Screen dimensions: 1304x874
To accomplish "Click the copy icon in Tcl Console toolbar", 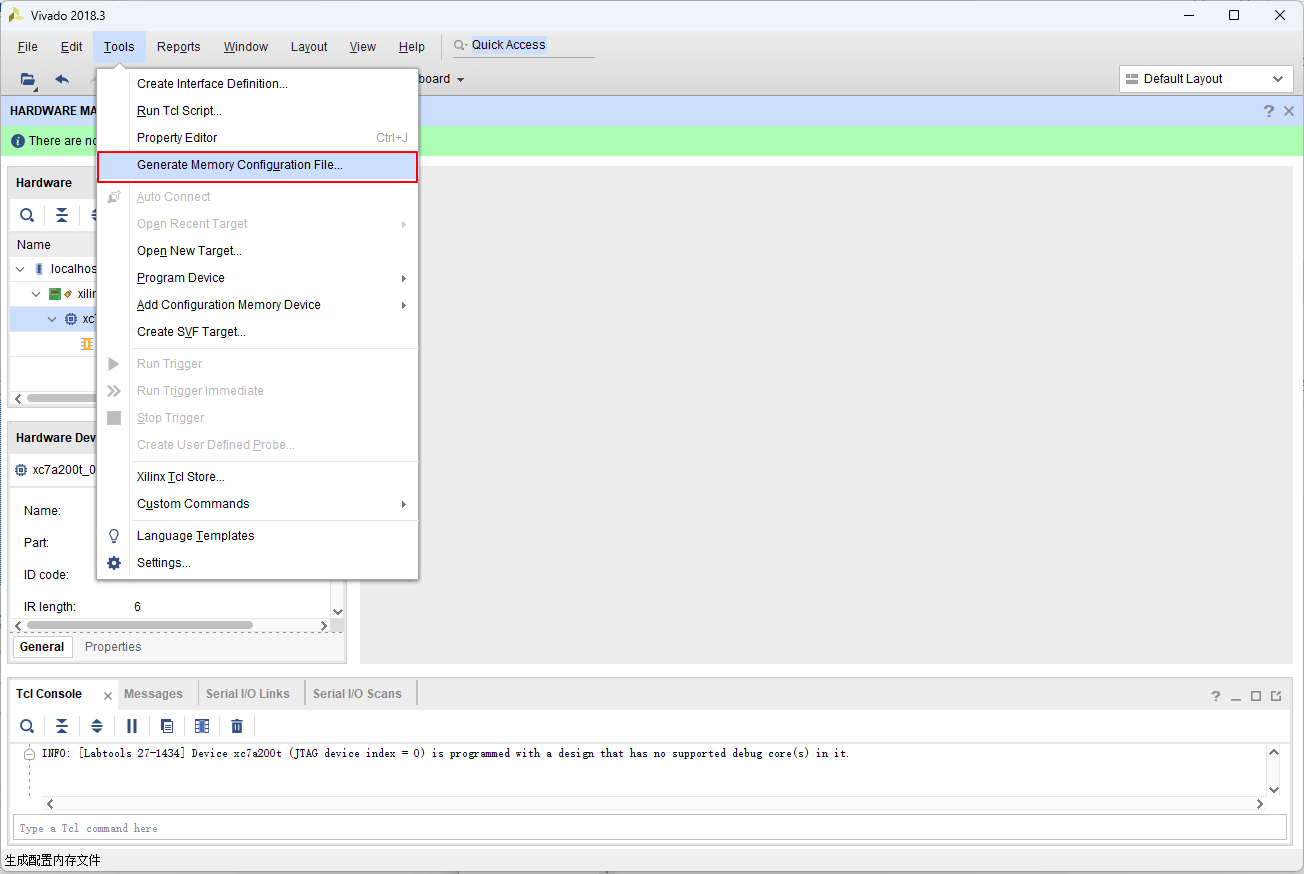I will click(167, 726).
